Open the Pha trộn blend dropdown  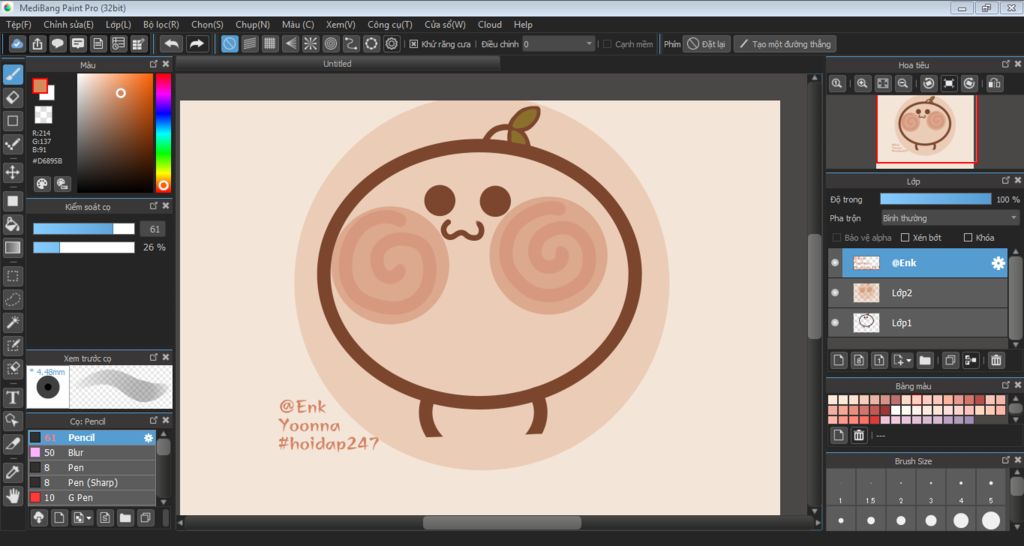tap(950, 218)
